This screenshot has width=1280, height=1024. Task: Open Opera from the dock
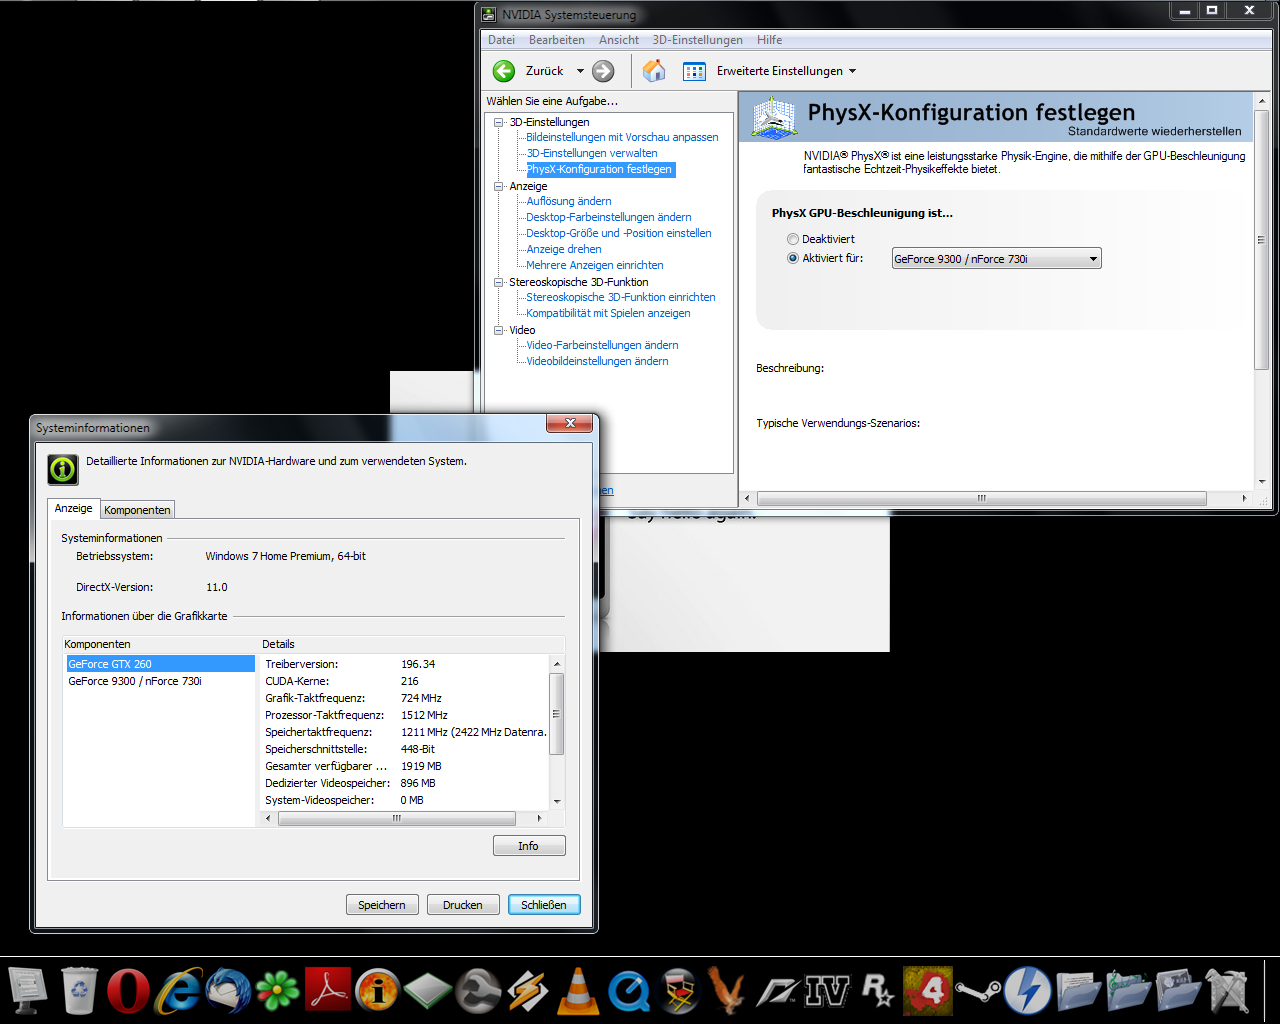(128, 991)
